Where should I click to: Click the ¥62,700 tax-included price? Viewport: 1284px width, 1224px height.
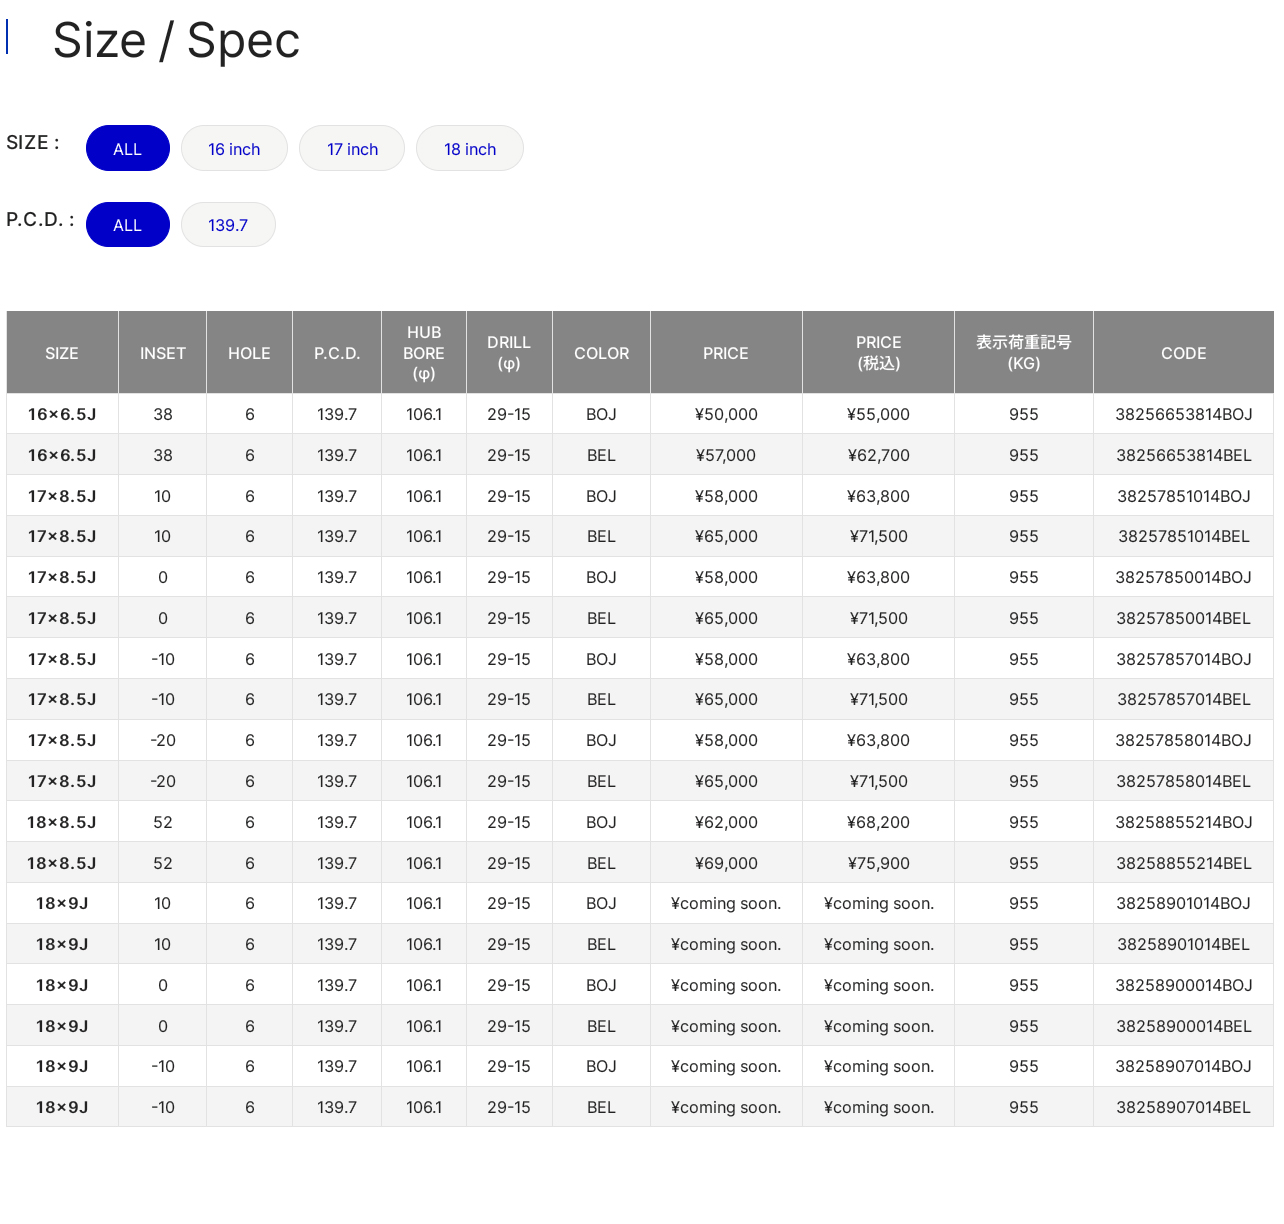[x=879, y=455]
